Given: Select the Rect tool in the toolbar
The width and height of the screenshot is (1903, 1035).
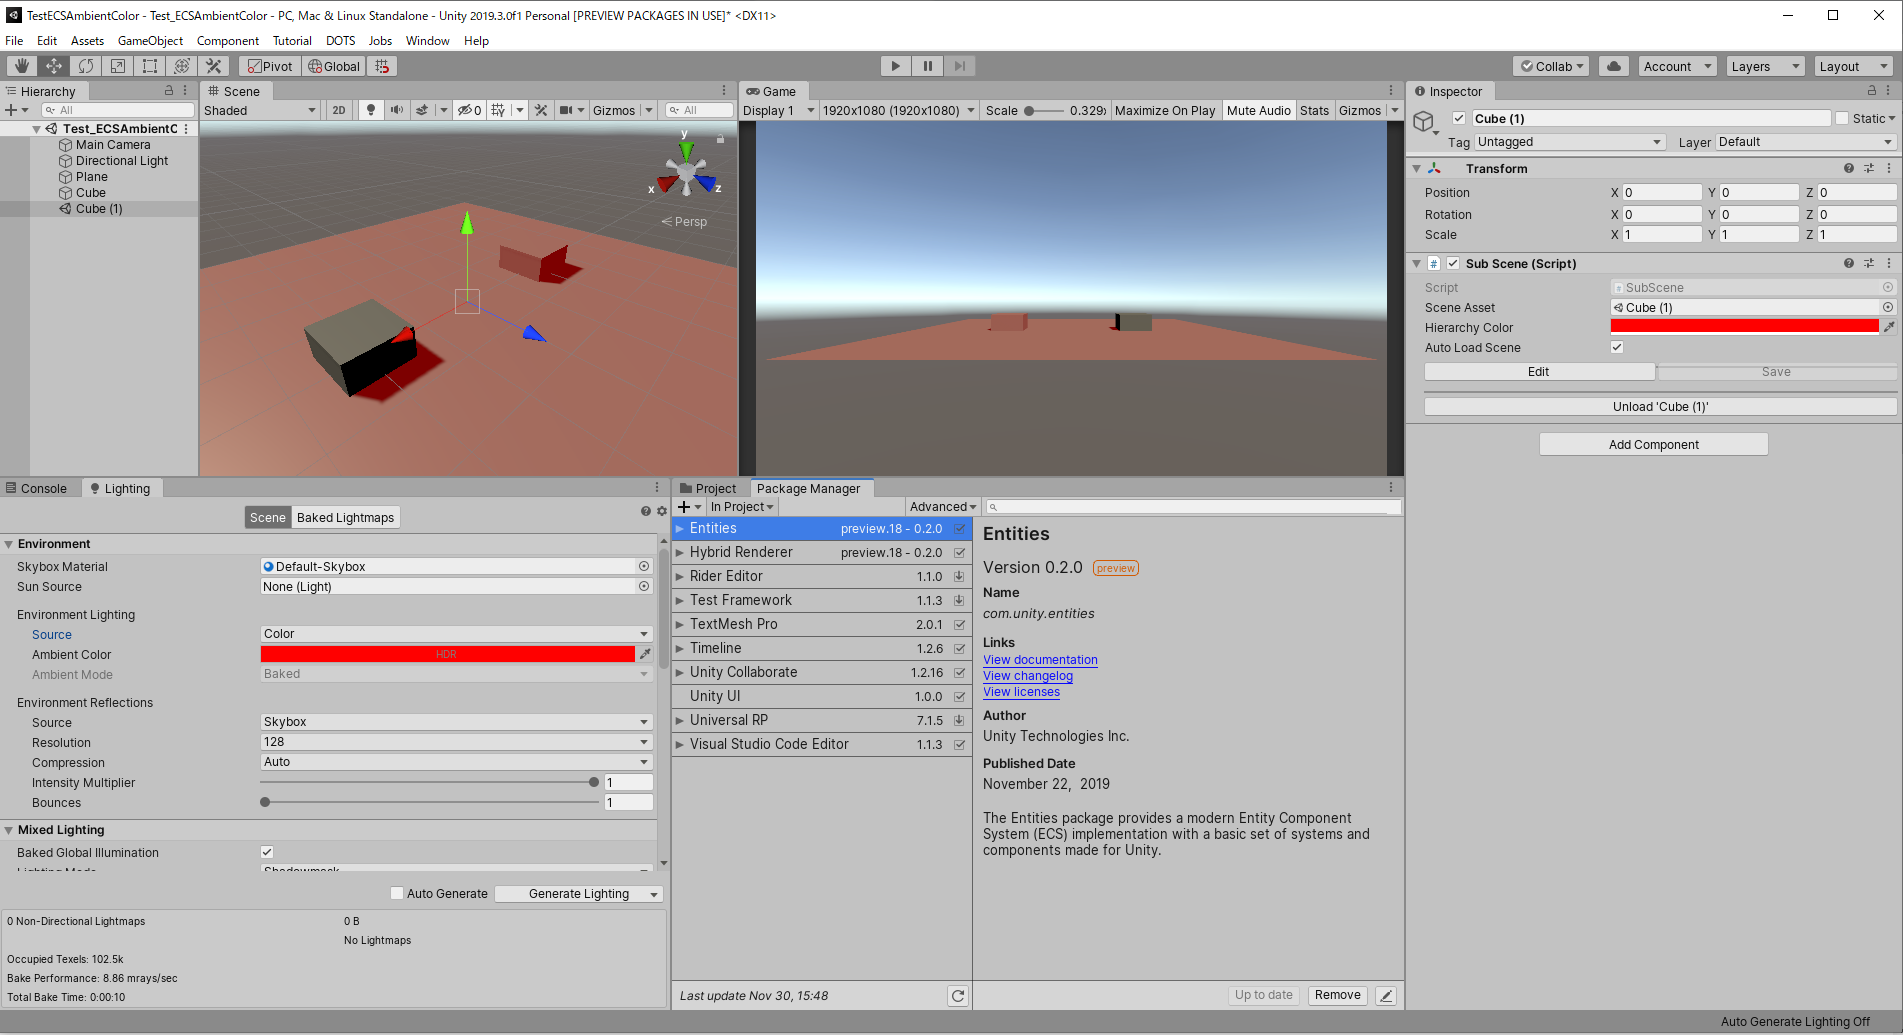Looking at the screenshot, I should pos(150,65).
